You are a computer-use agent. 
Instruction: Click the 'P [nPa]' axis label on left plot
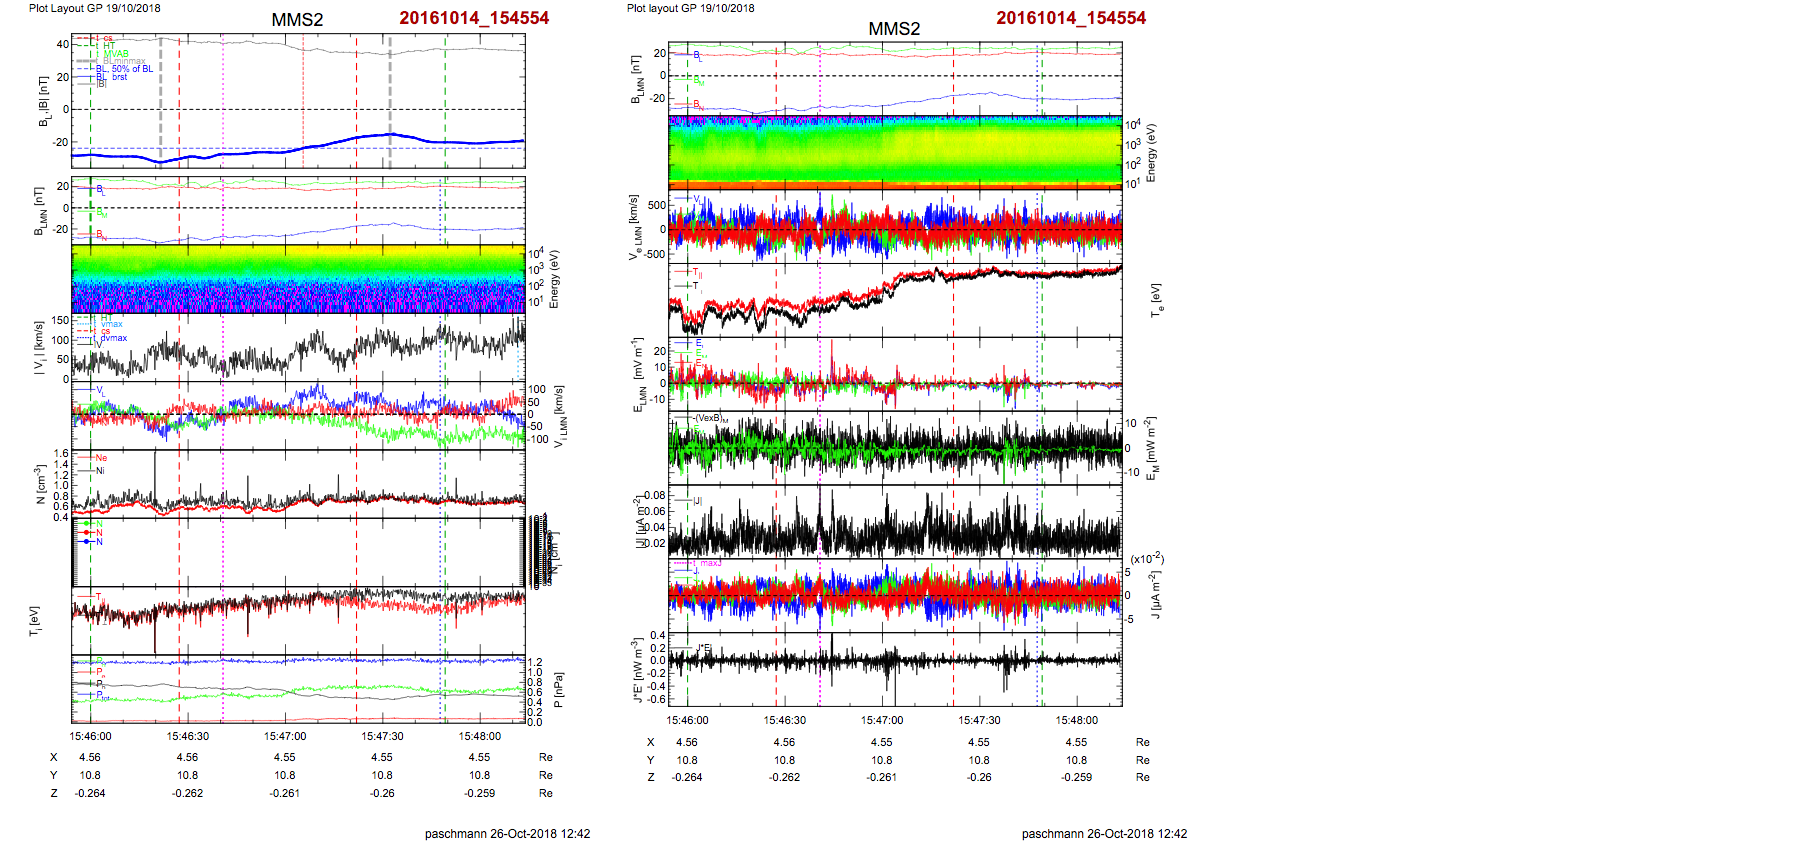[x=559, y=690]
